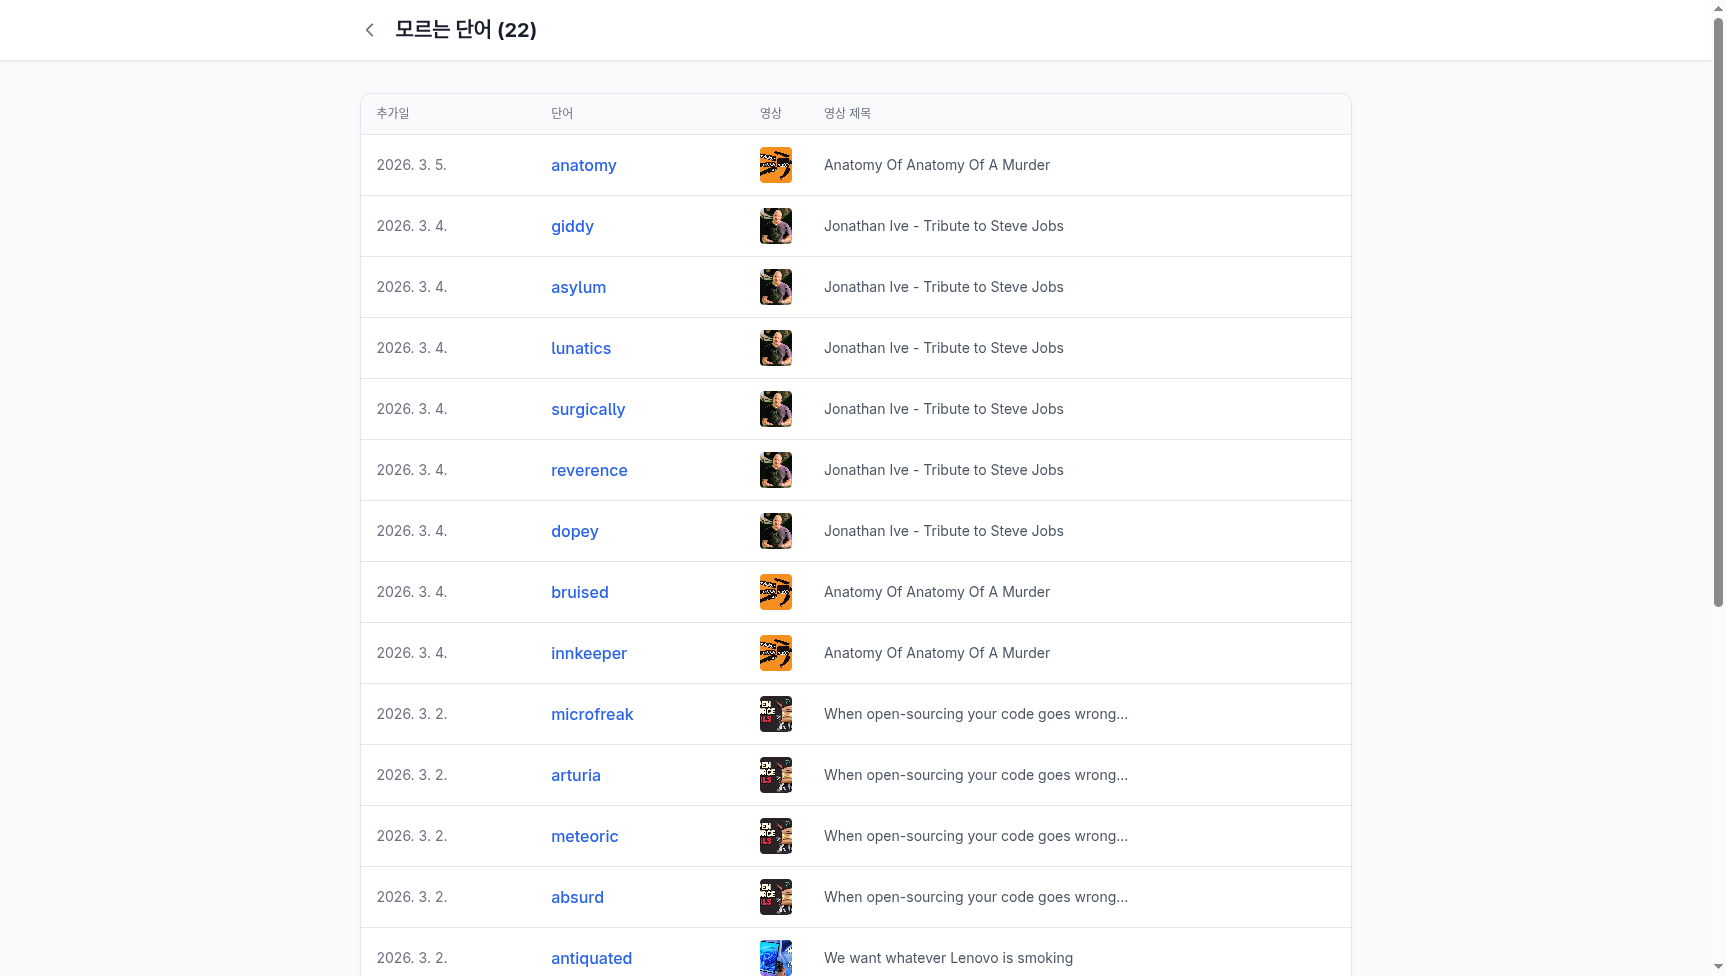Click the word dopey

point(574,531)
